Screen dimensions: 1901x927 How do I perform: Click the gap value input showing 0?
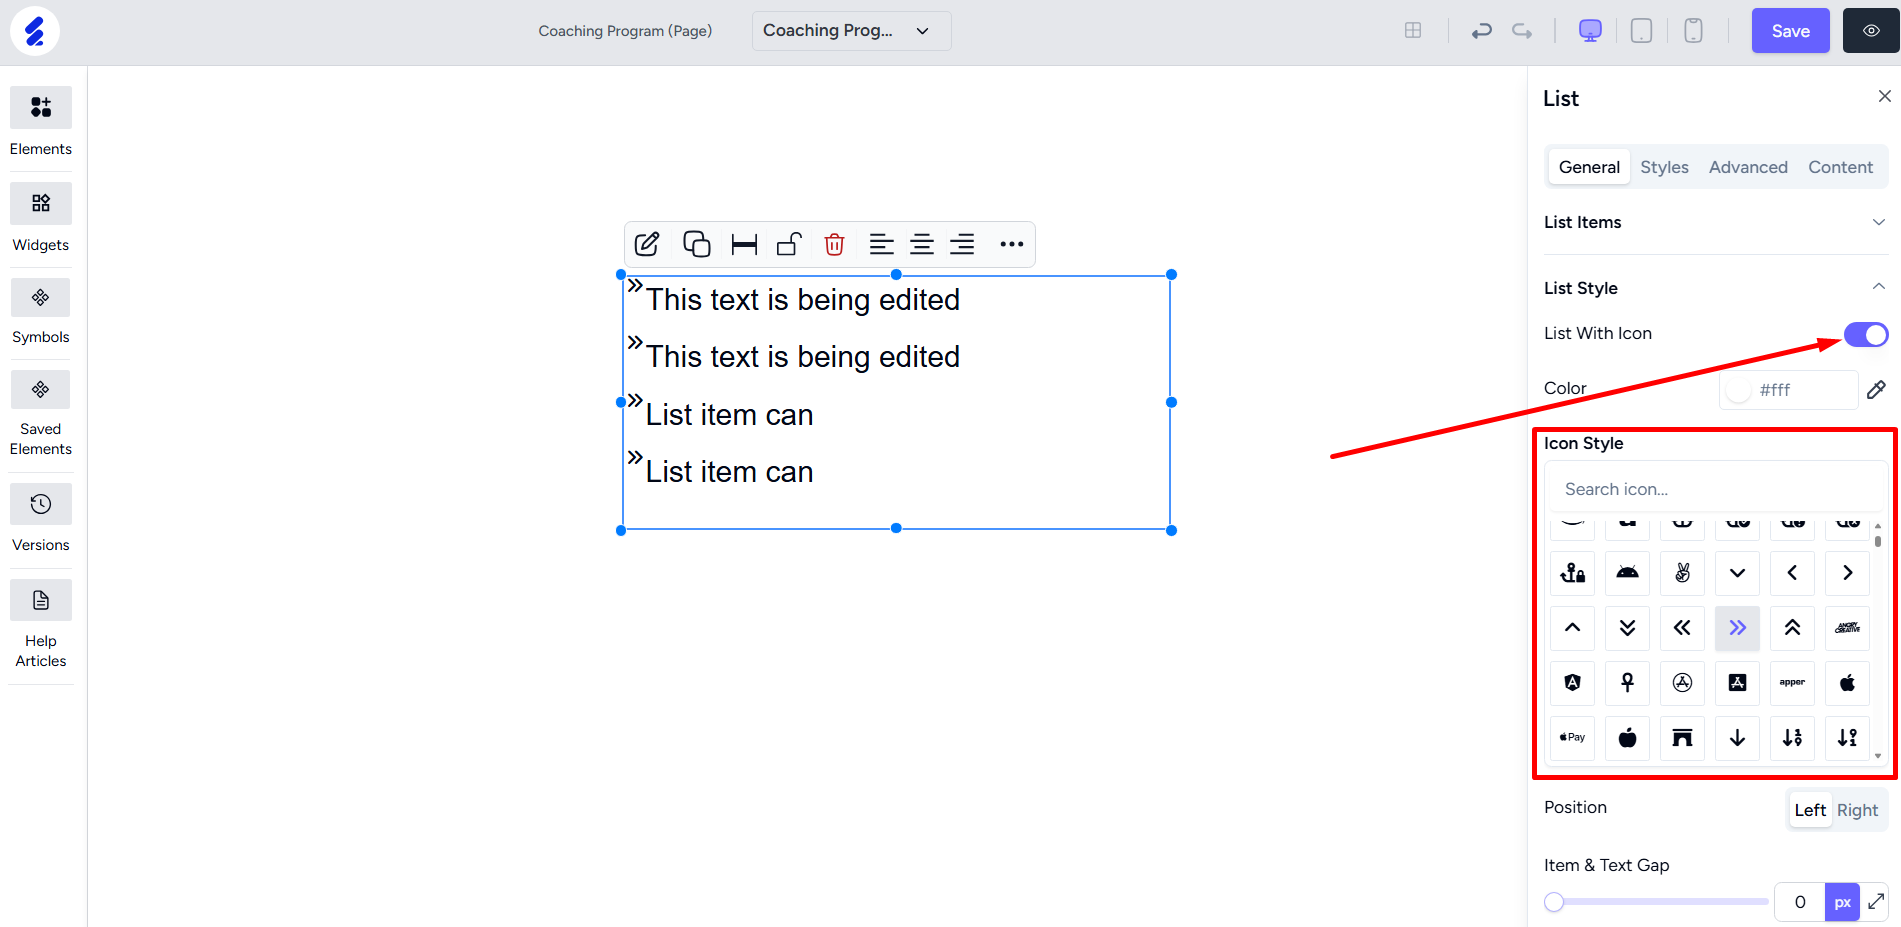[x=1799, y=902]
